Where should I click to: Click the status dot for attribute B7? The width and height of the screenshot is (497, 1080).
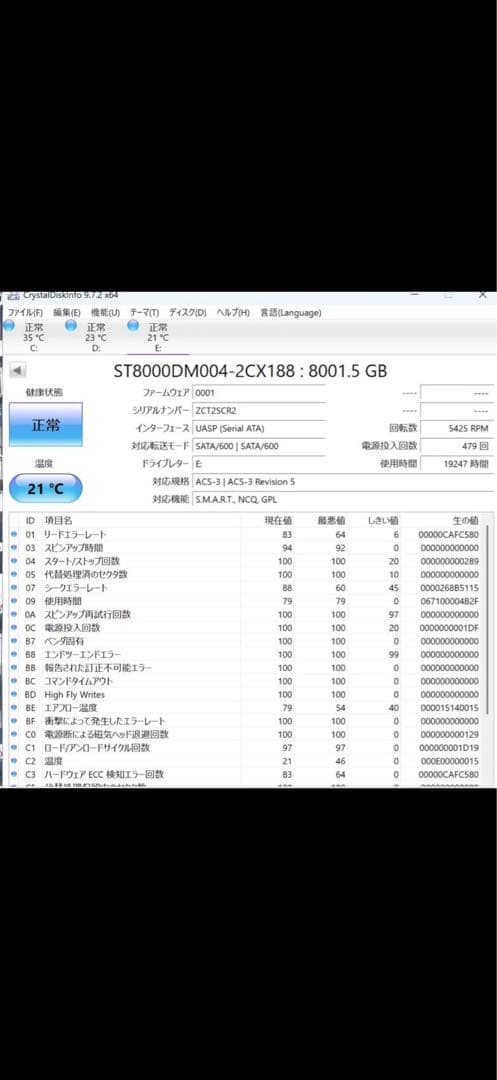click(14, 641)
